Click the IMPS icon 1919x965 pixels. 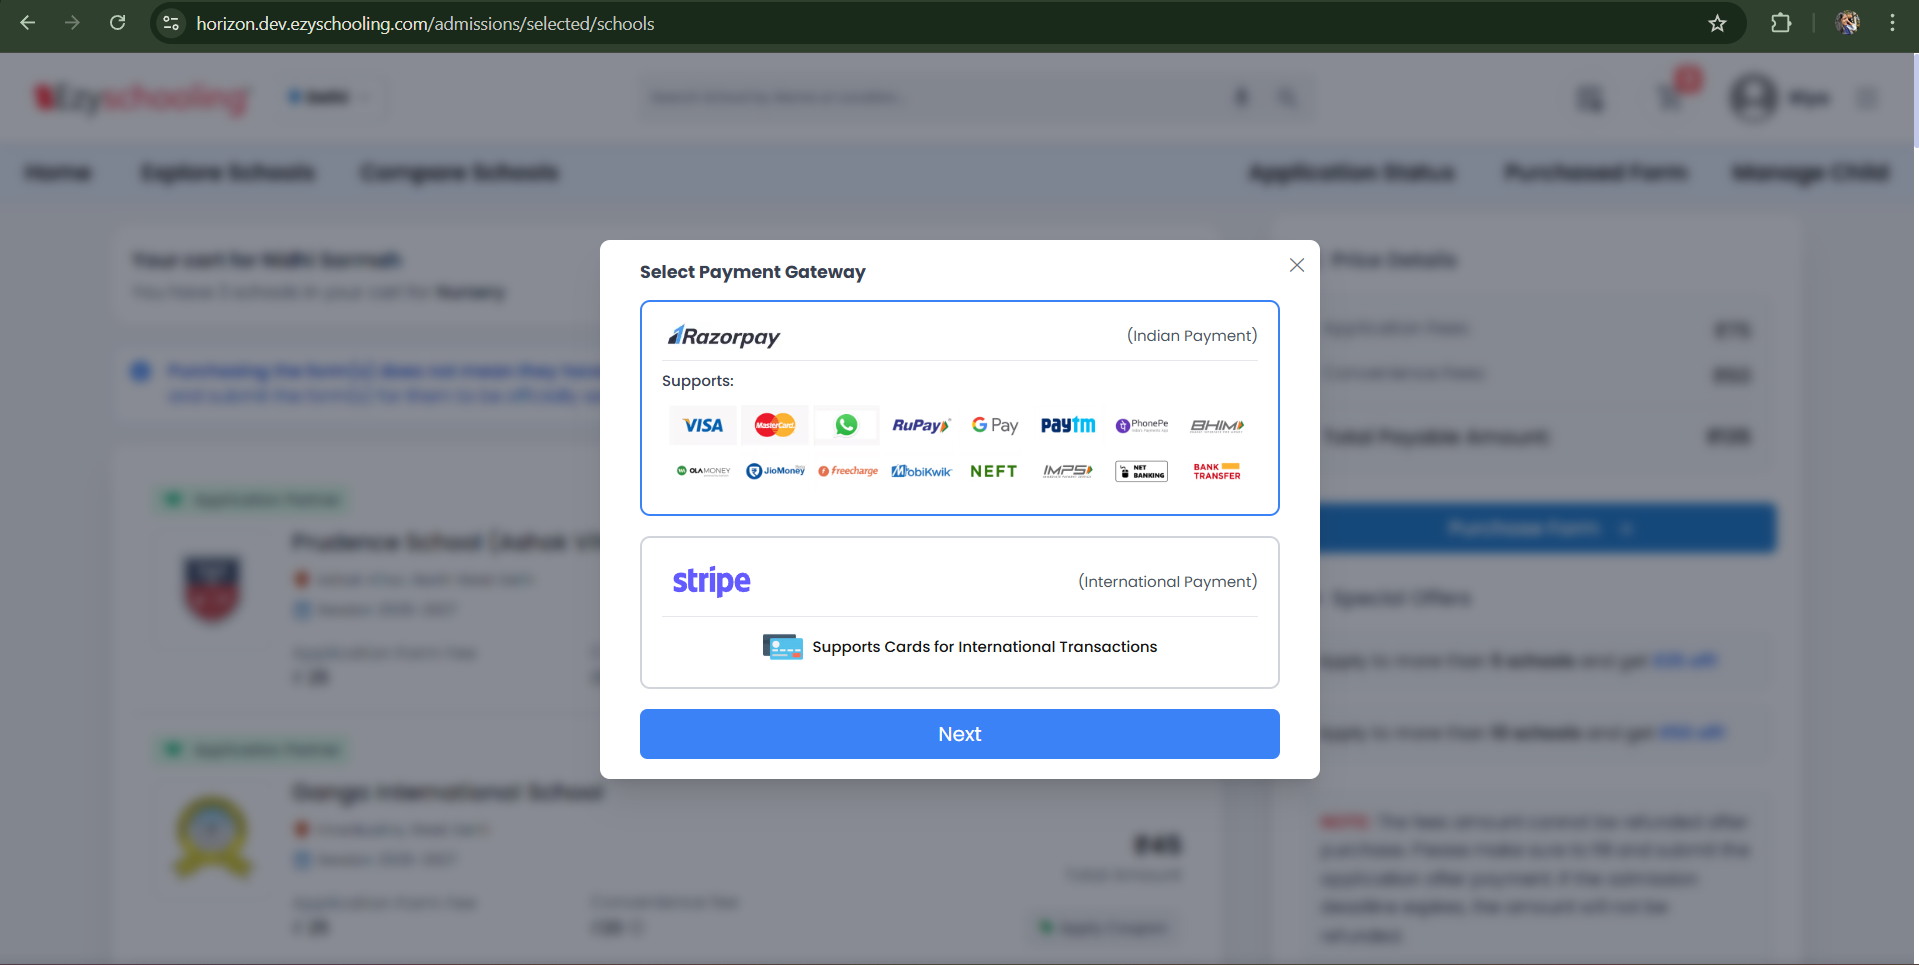(1068, 471)
